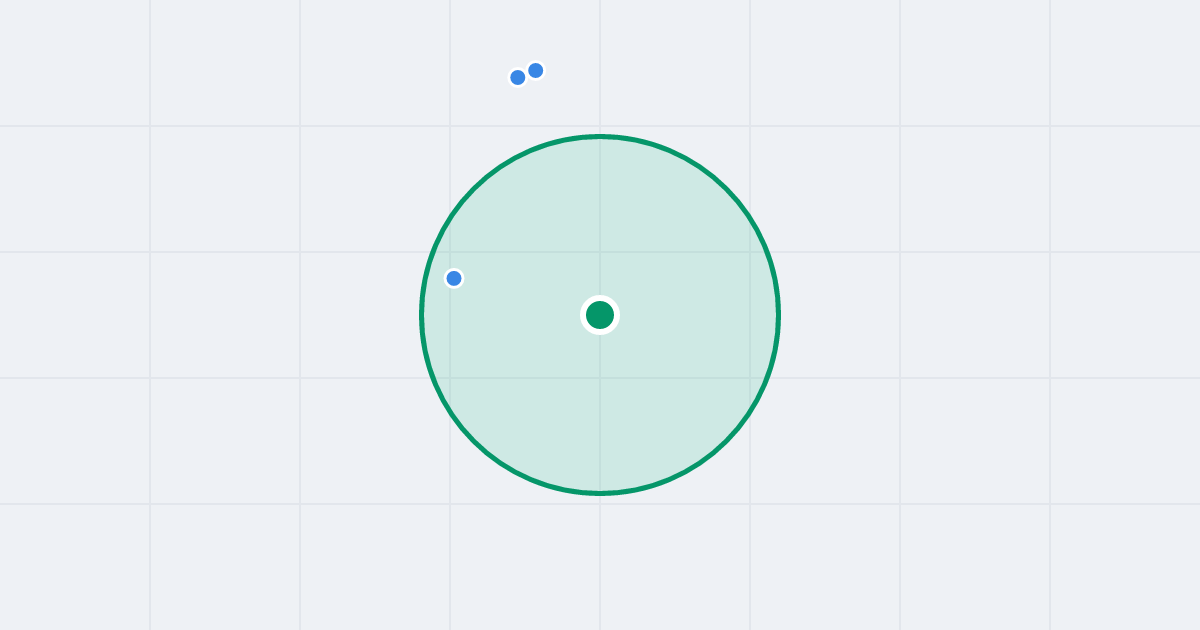Click the gridline intersection nearest the inner blue dot
Viewport: 1200px width, 630px height.
pyautogui.click(x=450, y=252)
